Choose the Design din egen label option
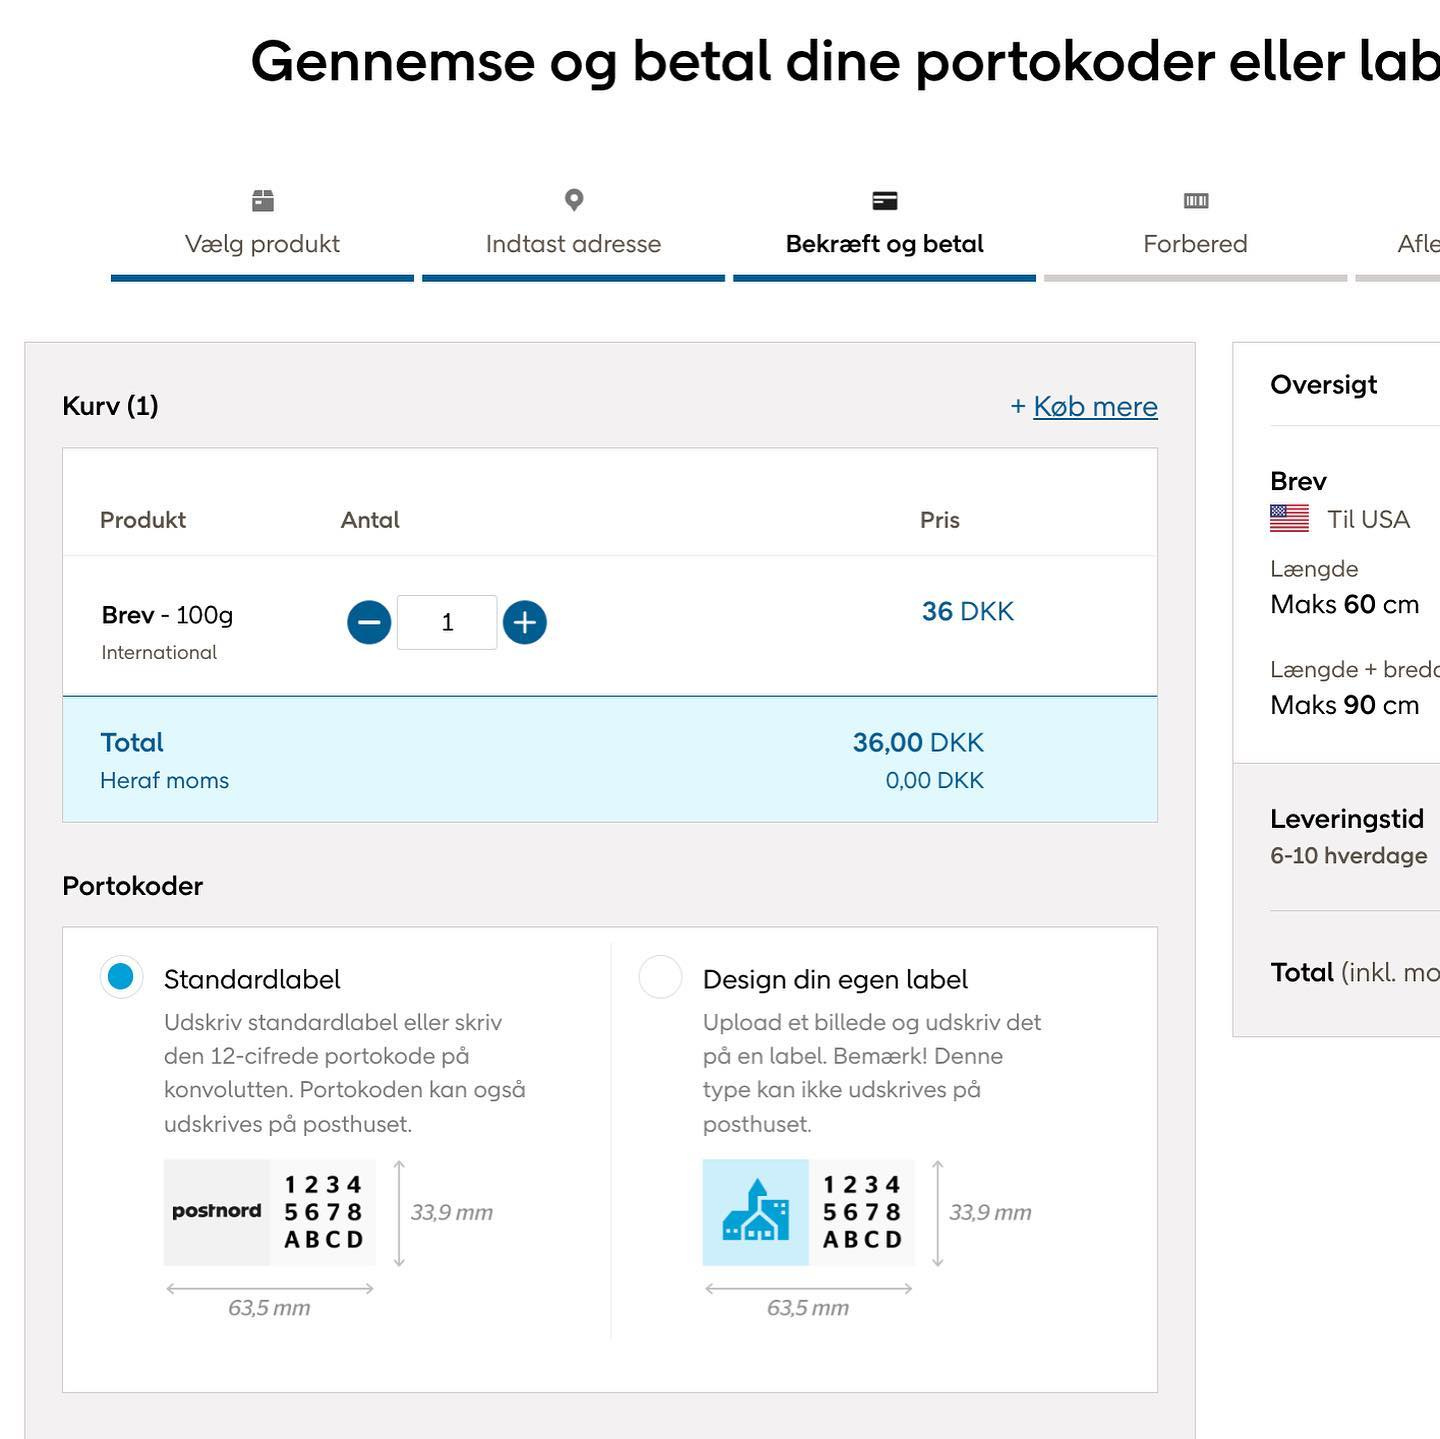1440x1439 pixels. (660, 979)
